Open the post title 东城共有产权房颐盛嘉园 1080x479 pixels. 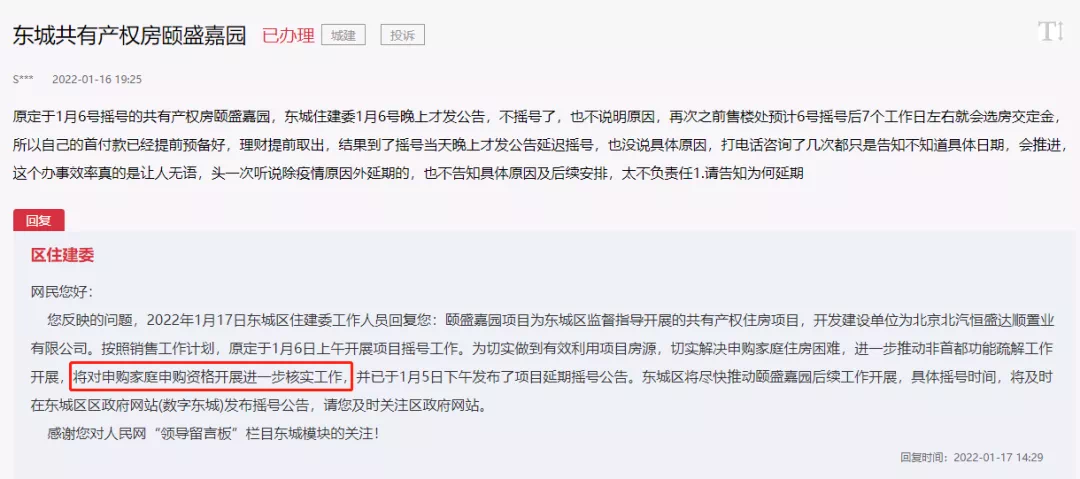129,35
